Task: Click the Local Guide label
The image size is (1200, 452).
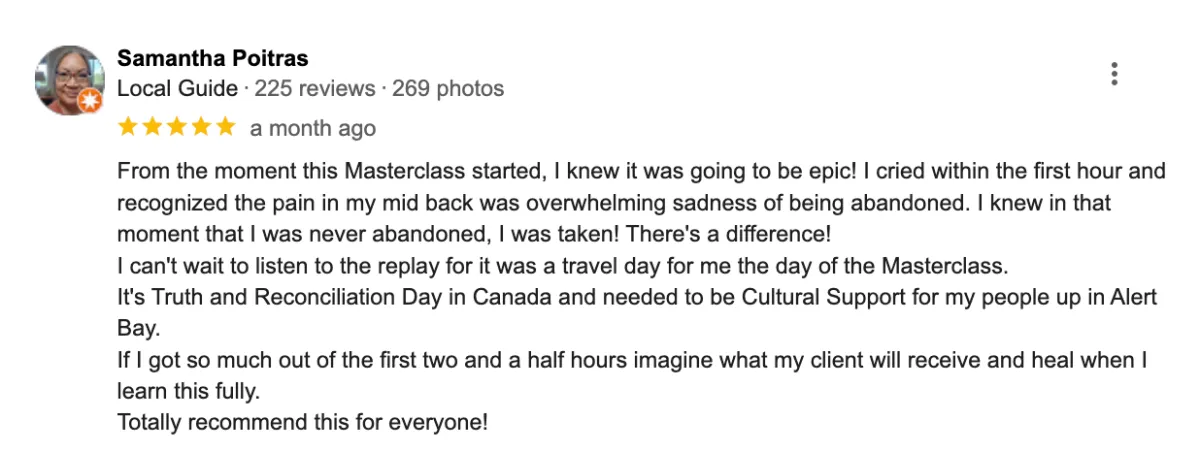Action: 178,89
